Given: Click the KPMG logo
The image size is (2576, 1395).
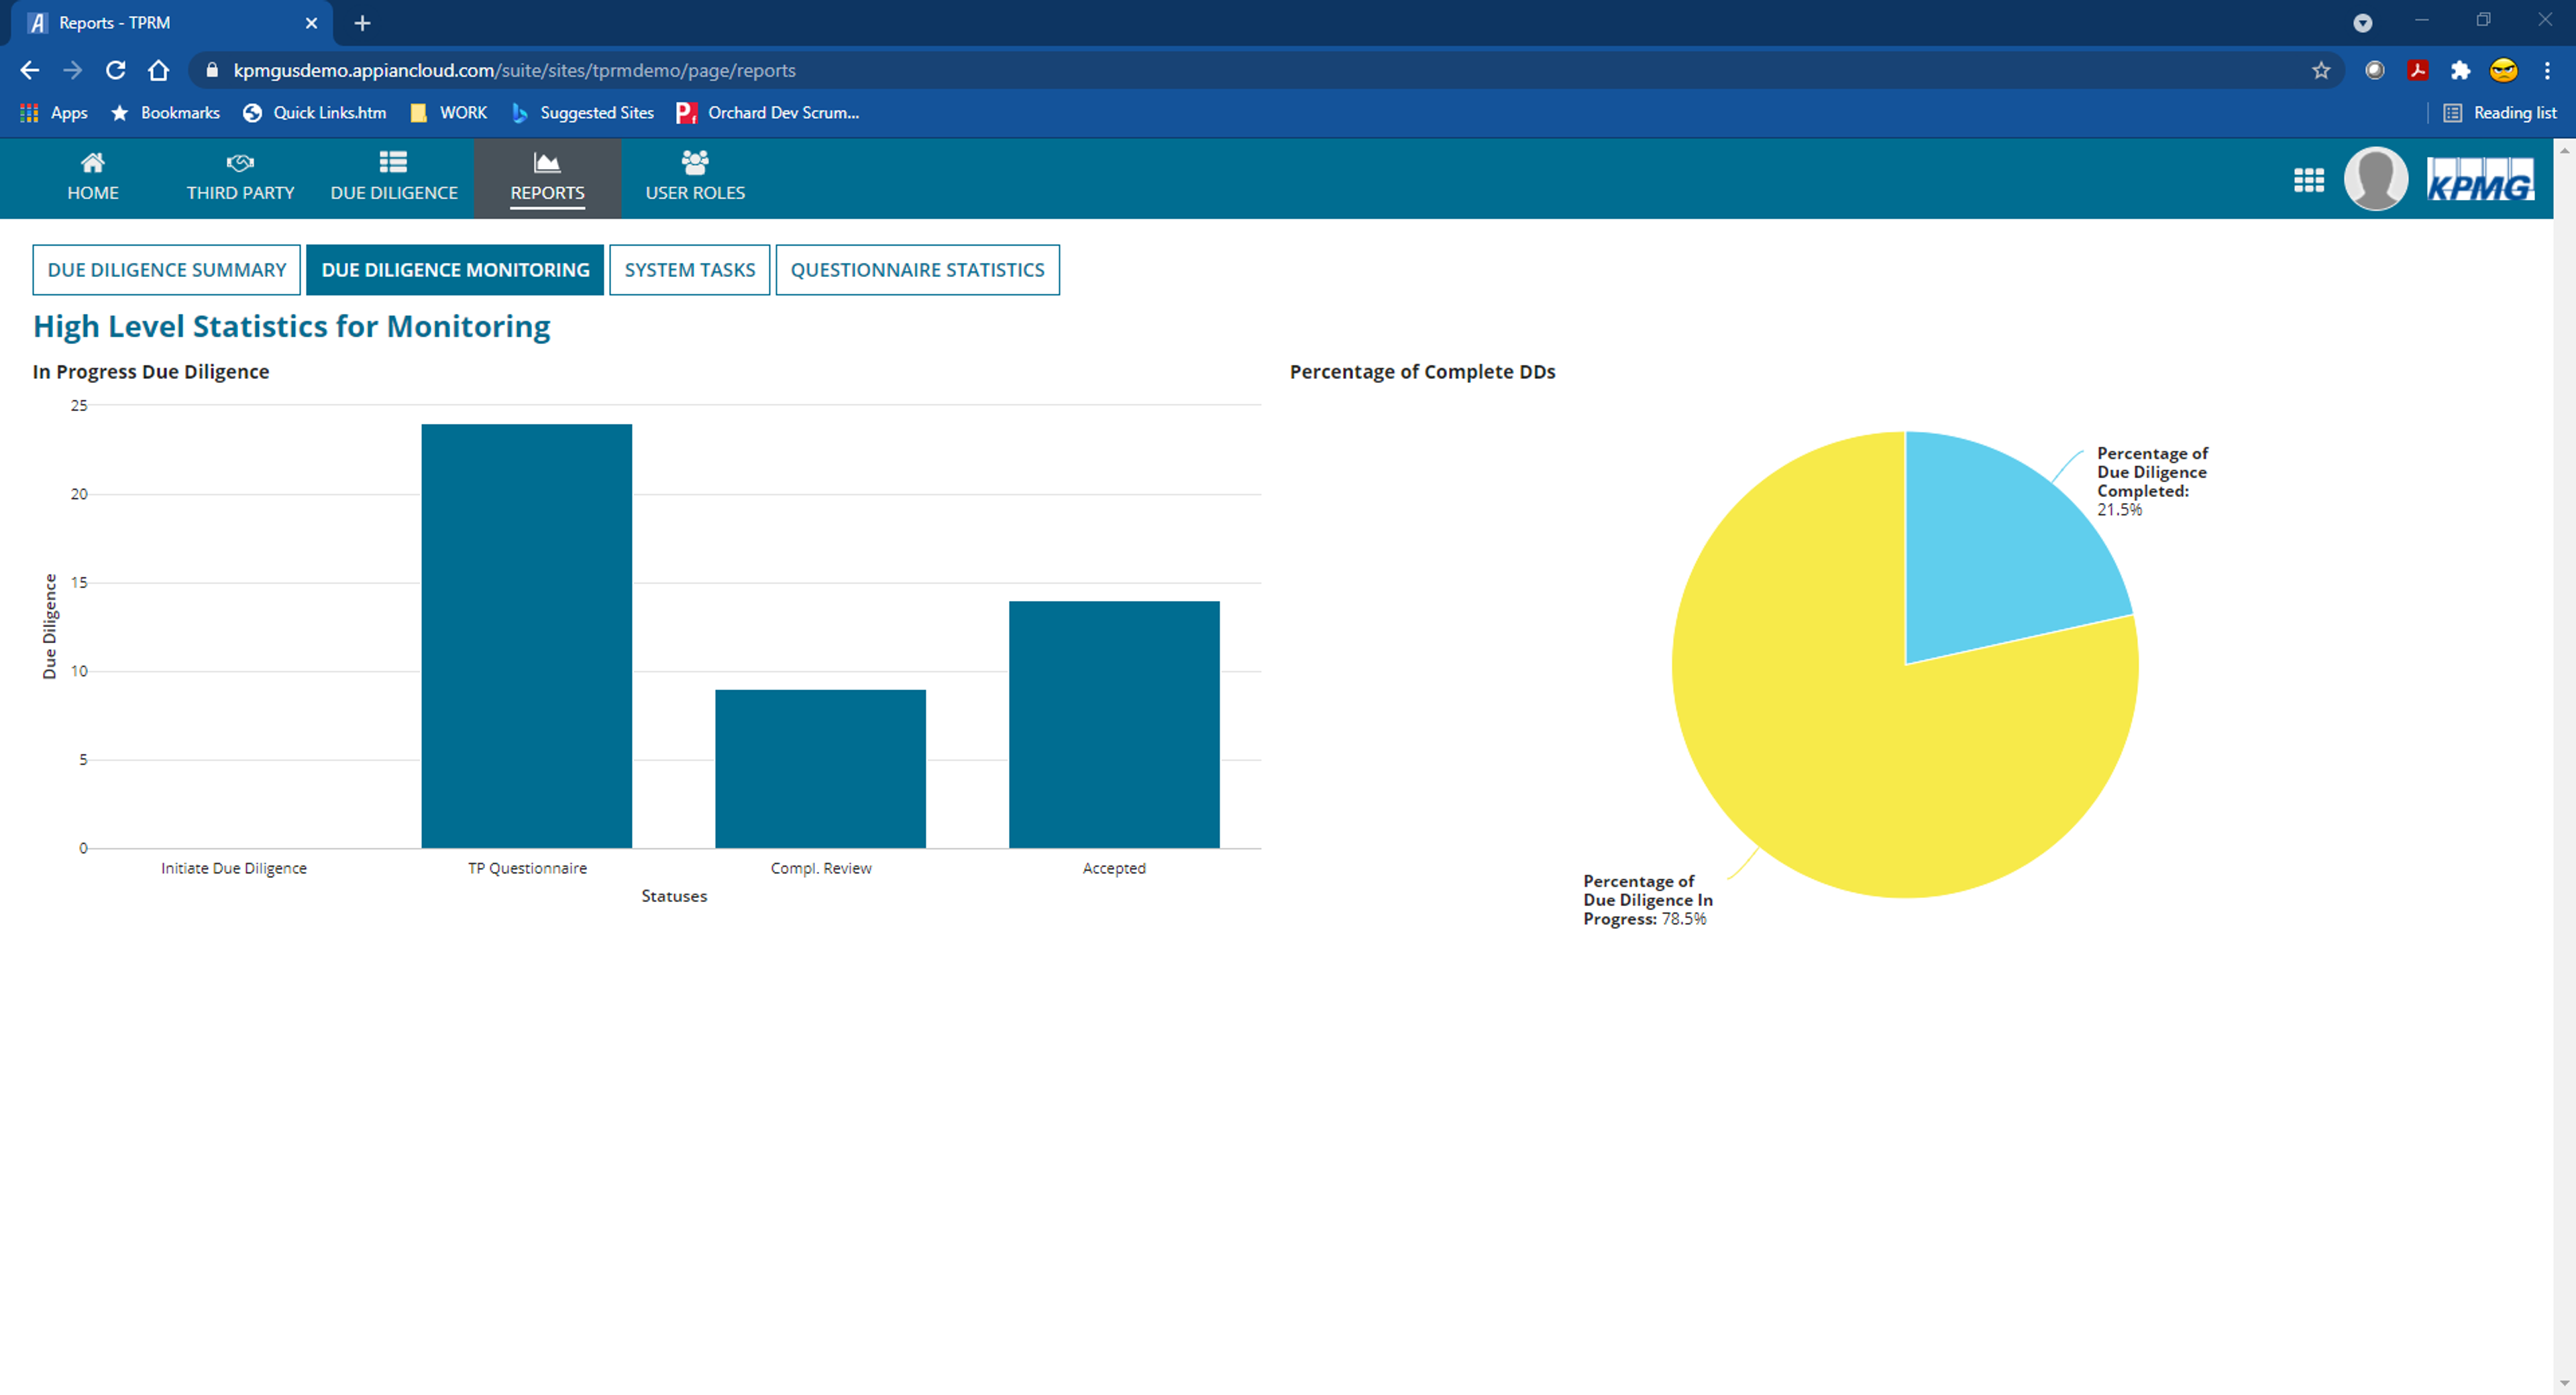Looking at the screenshot, I should [x=2480, y=180].
